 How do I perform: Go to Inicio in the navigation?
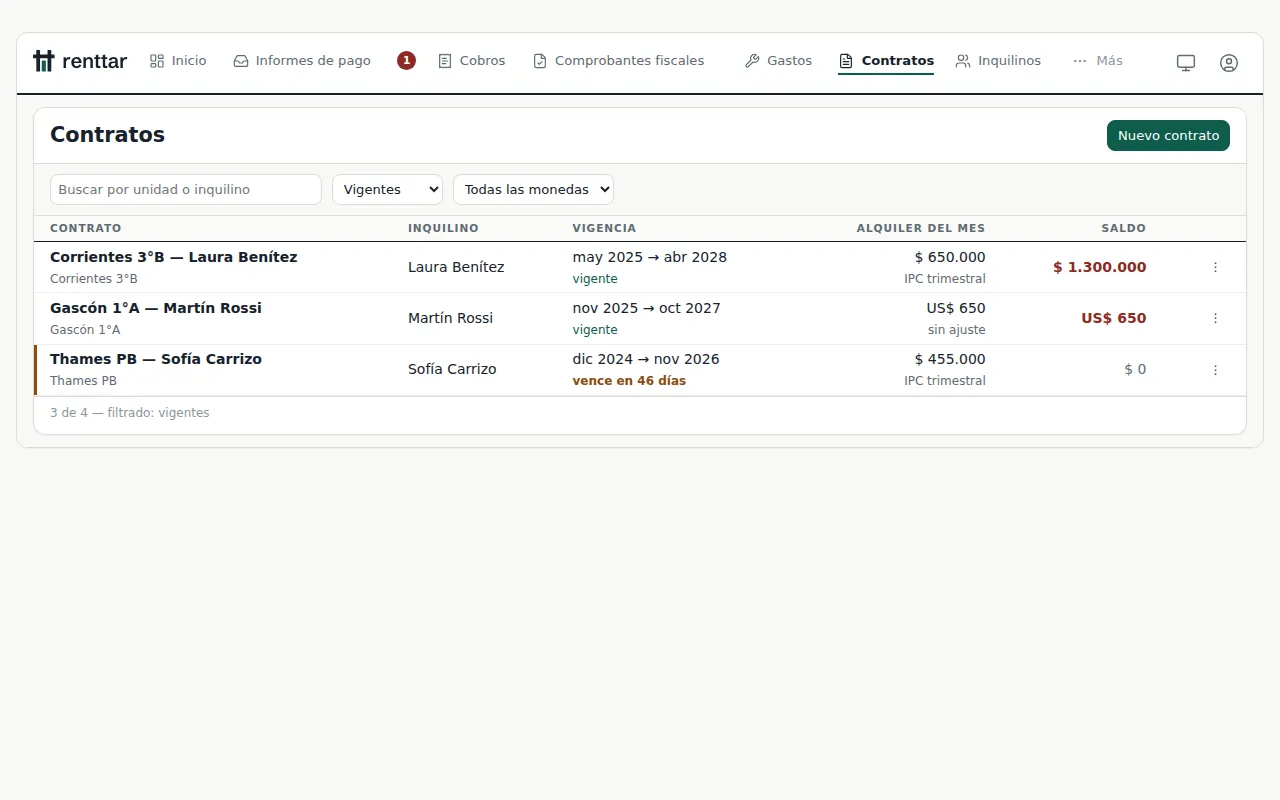click(178, 61)
